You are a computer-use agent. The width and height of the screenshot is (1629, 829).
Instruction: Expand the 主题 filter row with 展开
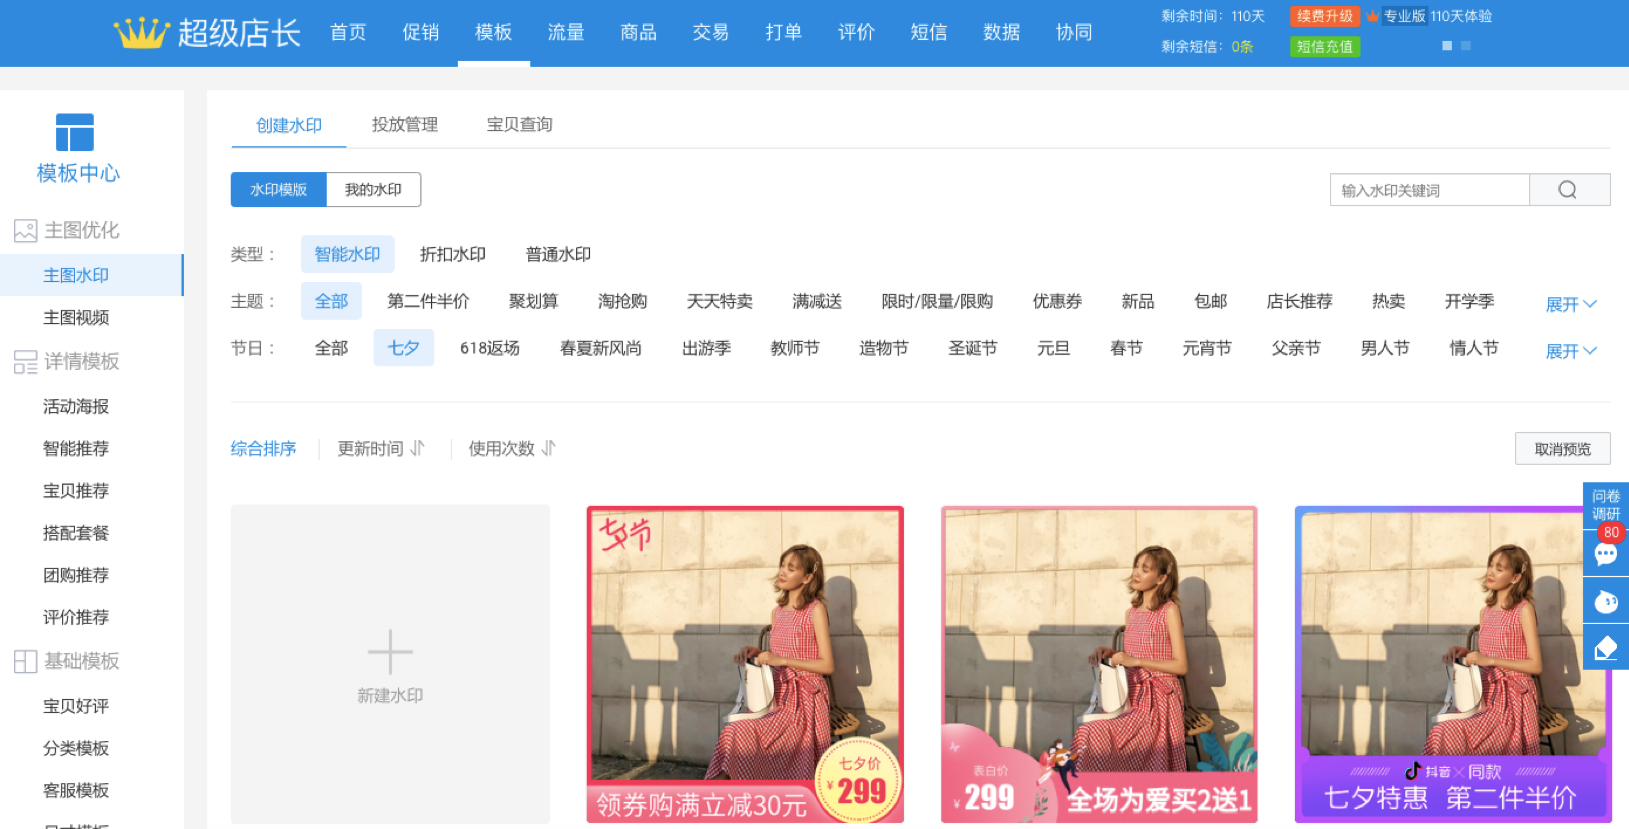click(1570, 304)
